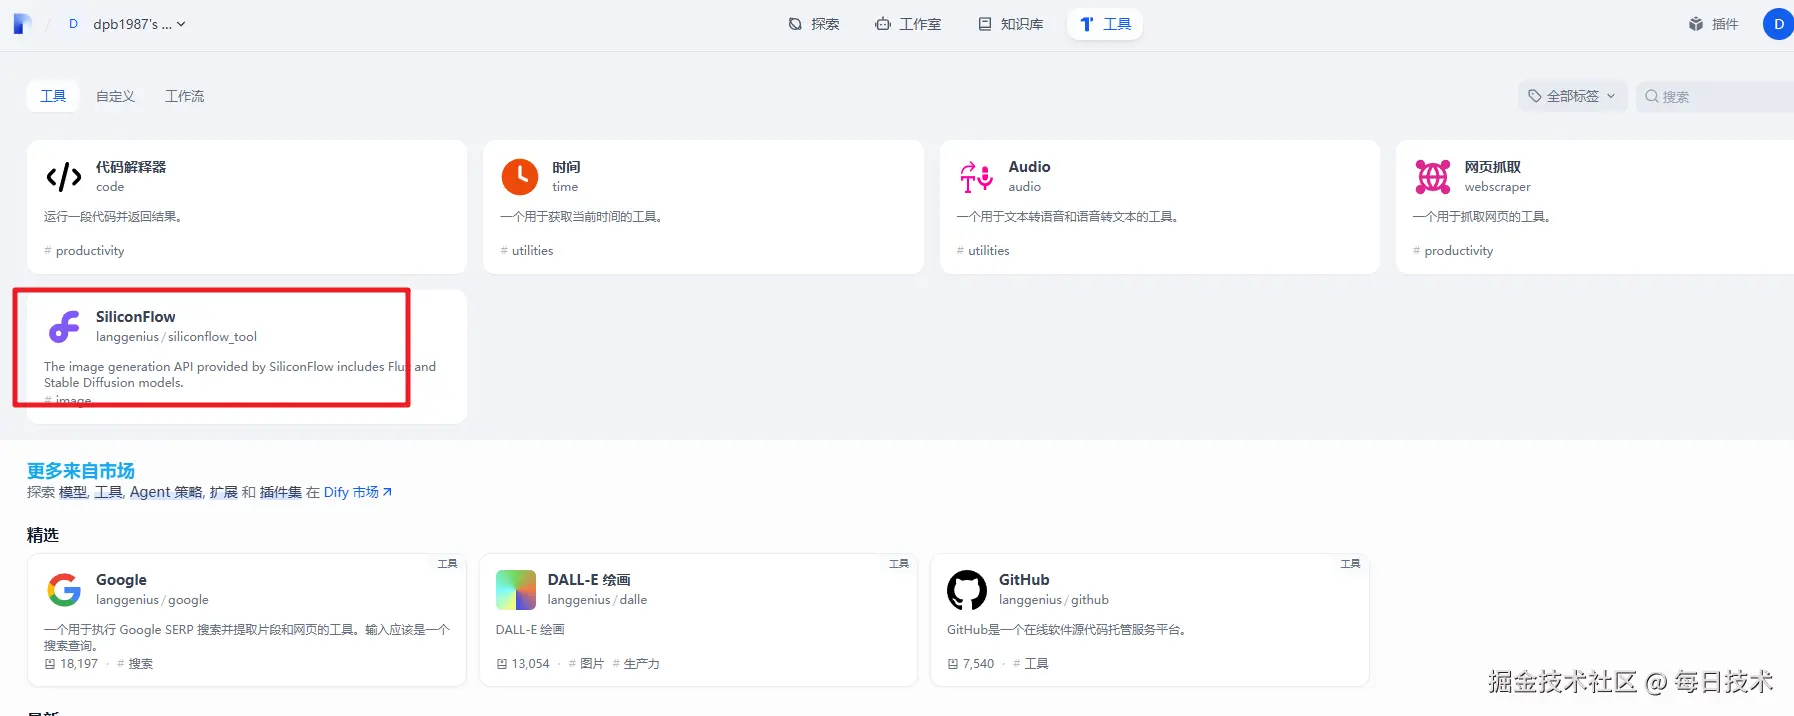This screenshot has width=1794, height=716.
Task: Click the 生产力 tag on DALL-E card
Action: click(636, 664)
